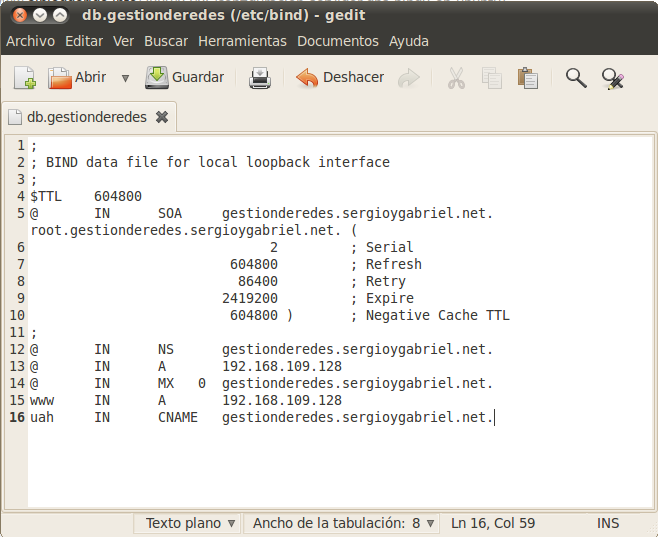Click 'uah' host on line 16
The height and width of the screenshot is (537, 658).
point(42,417)
